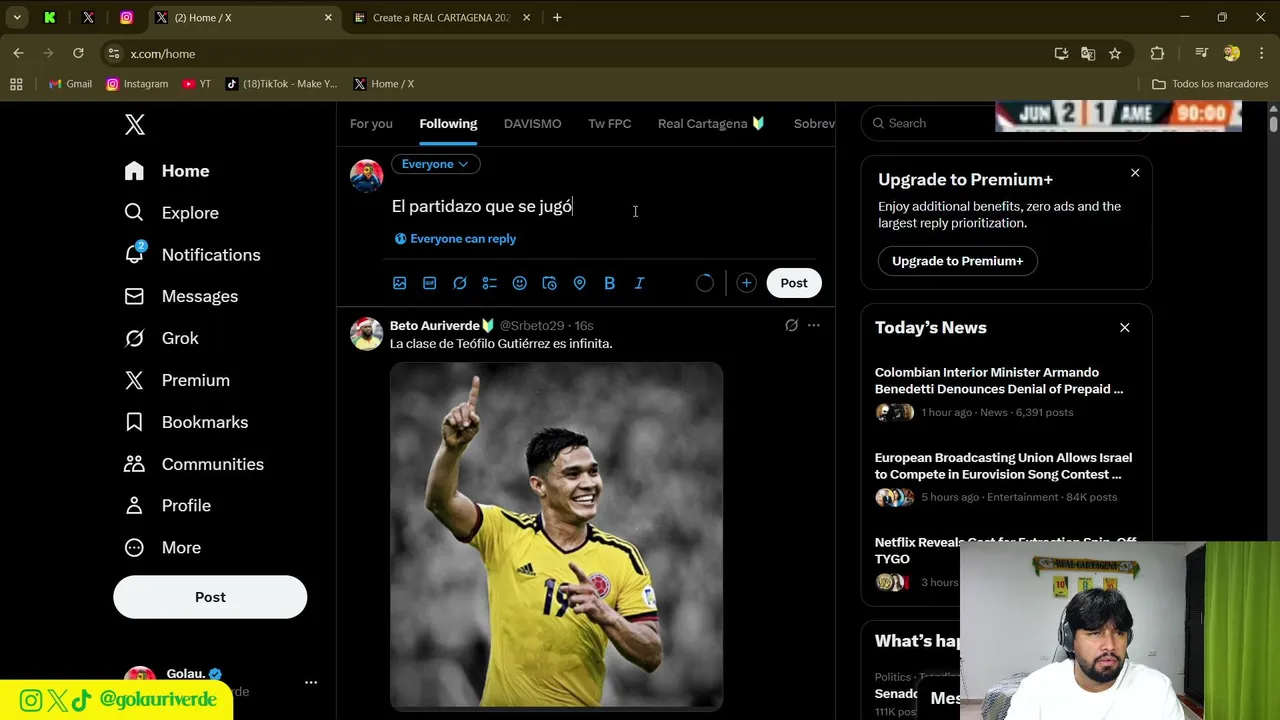
Task: Schedule the post with calendar icon
Action: [x=550, y=283]
